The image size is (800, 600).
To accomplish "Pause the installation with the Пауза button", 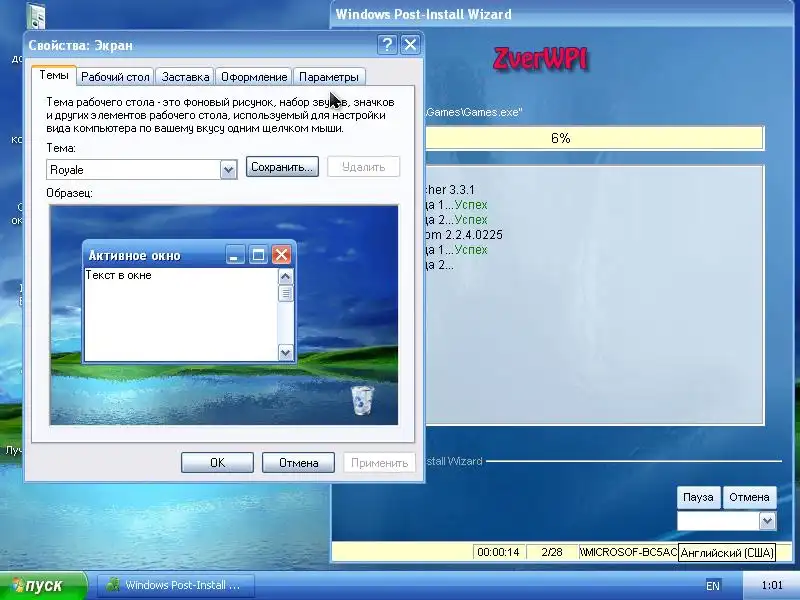I will click(698, 497).
